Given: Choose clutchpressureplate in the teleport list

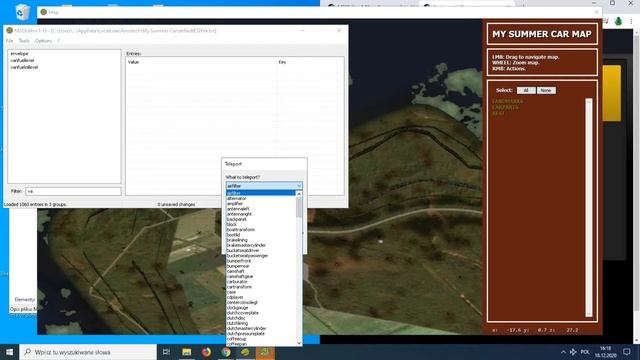Looking at the screenshot, I should coord(261,334).
